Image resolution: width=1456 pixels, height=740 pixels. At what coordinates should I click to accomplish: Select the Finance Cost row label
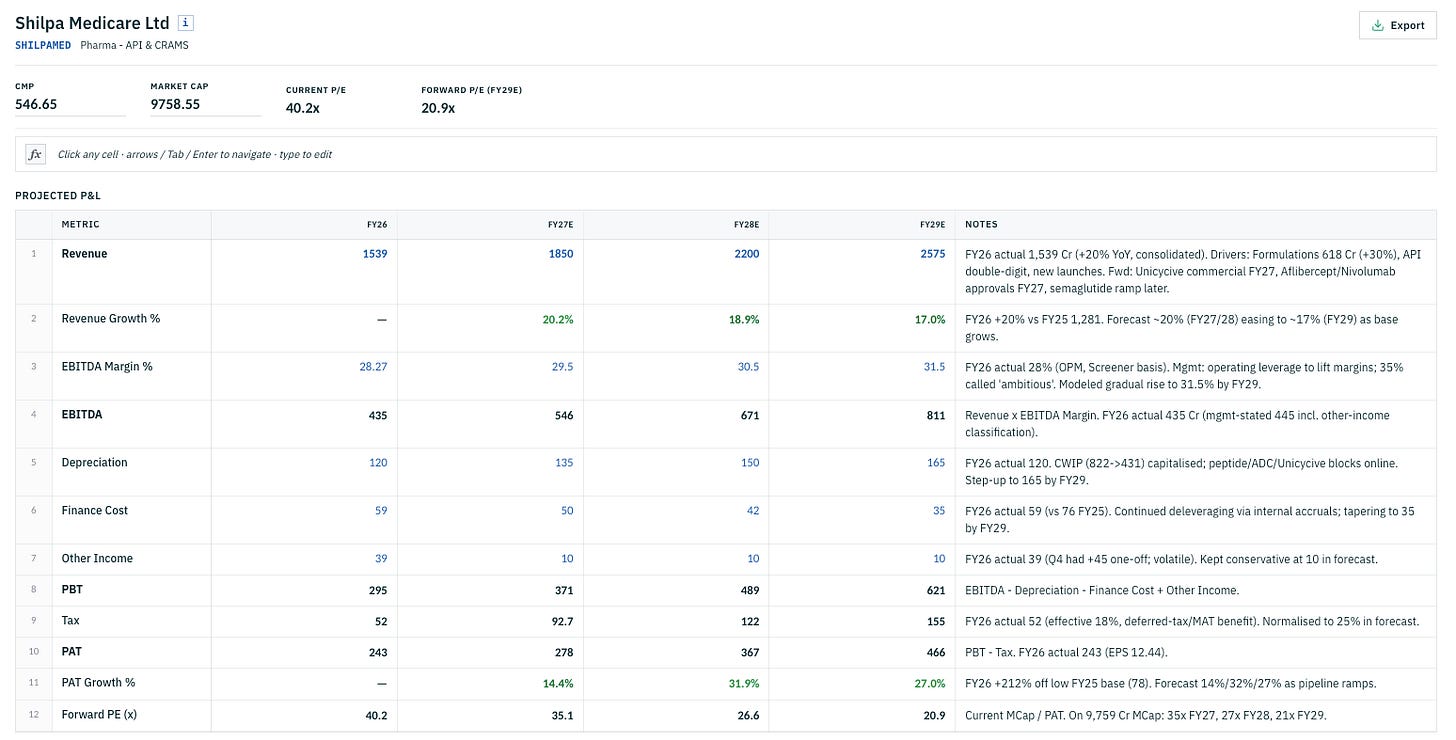click(95, 511)
